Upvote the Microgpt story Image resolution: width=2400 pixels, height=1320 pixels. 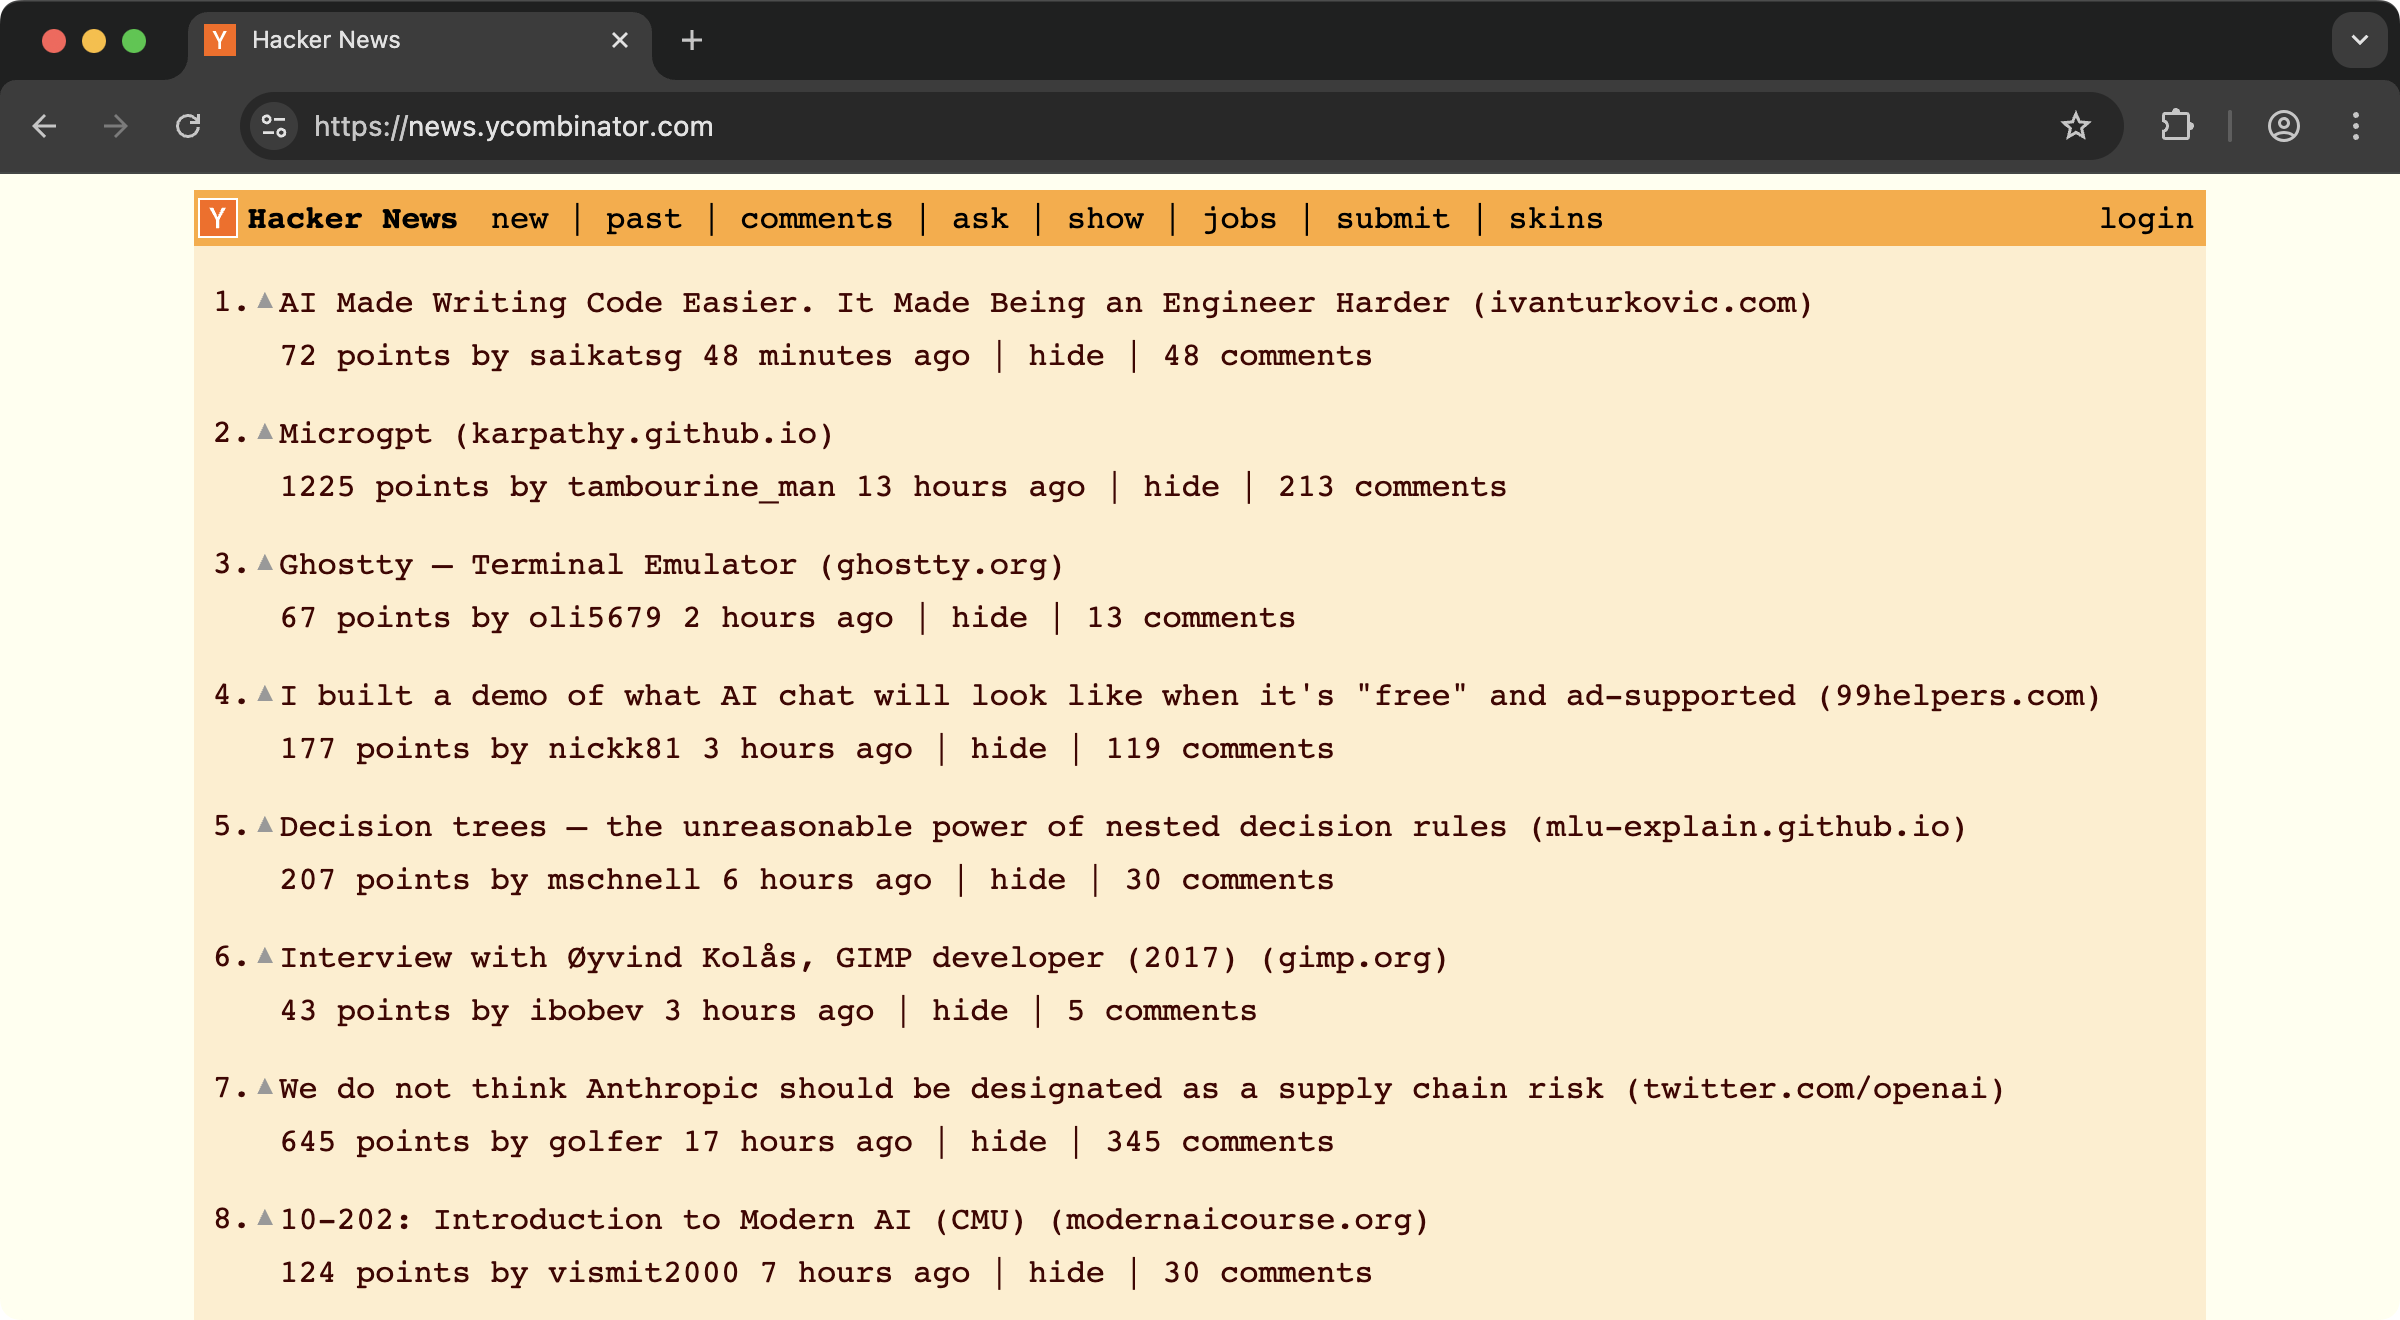[265, 432]
